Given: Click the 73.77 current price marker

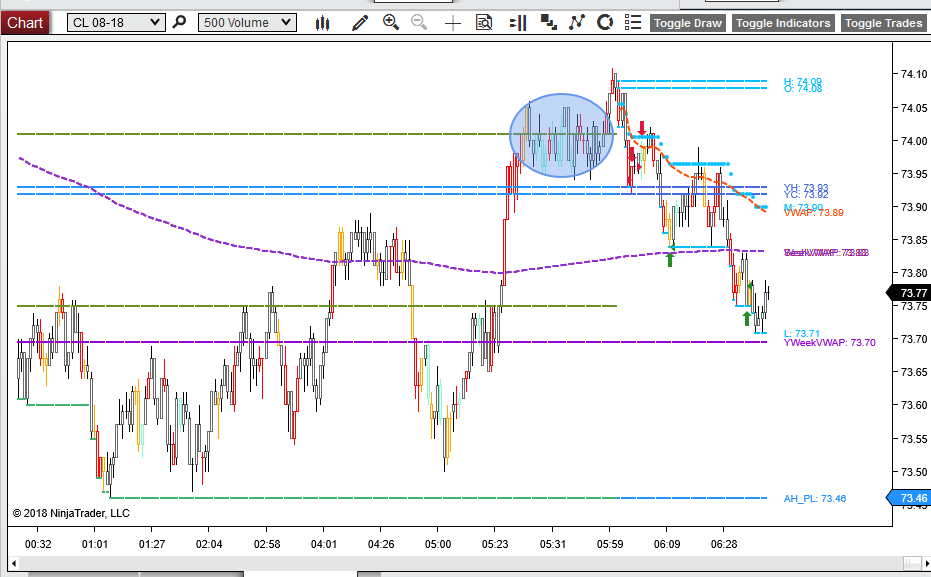Looking at the screenshot, I should (910, 293).
